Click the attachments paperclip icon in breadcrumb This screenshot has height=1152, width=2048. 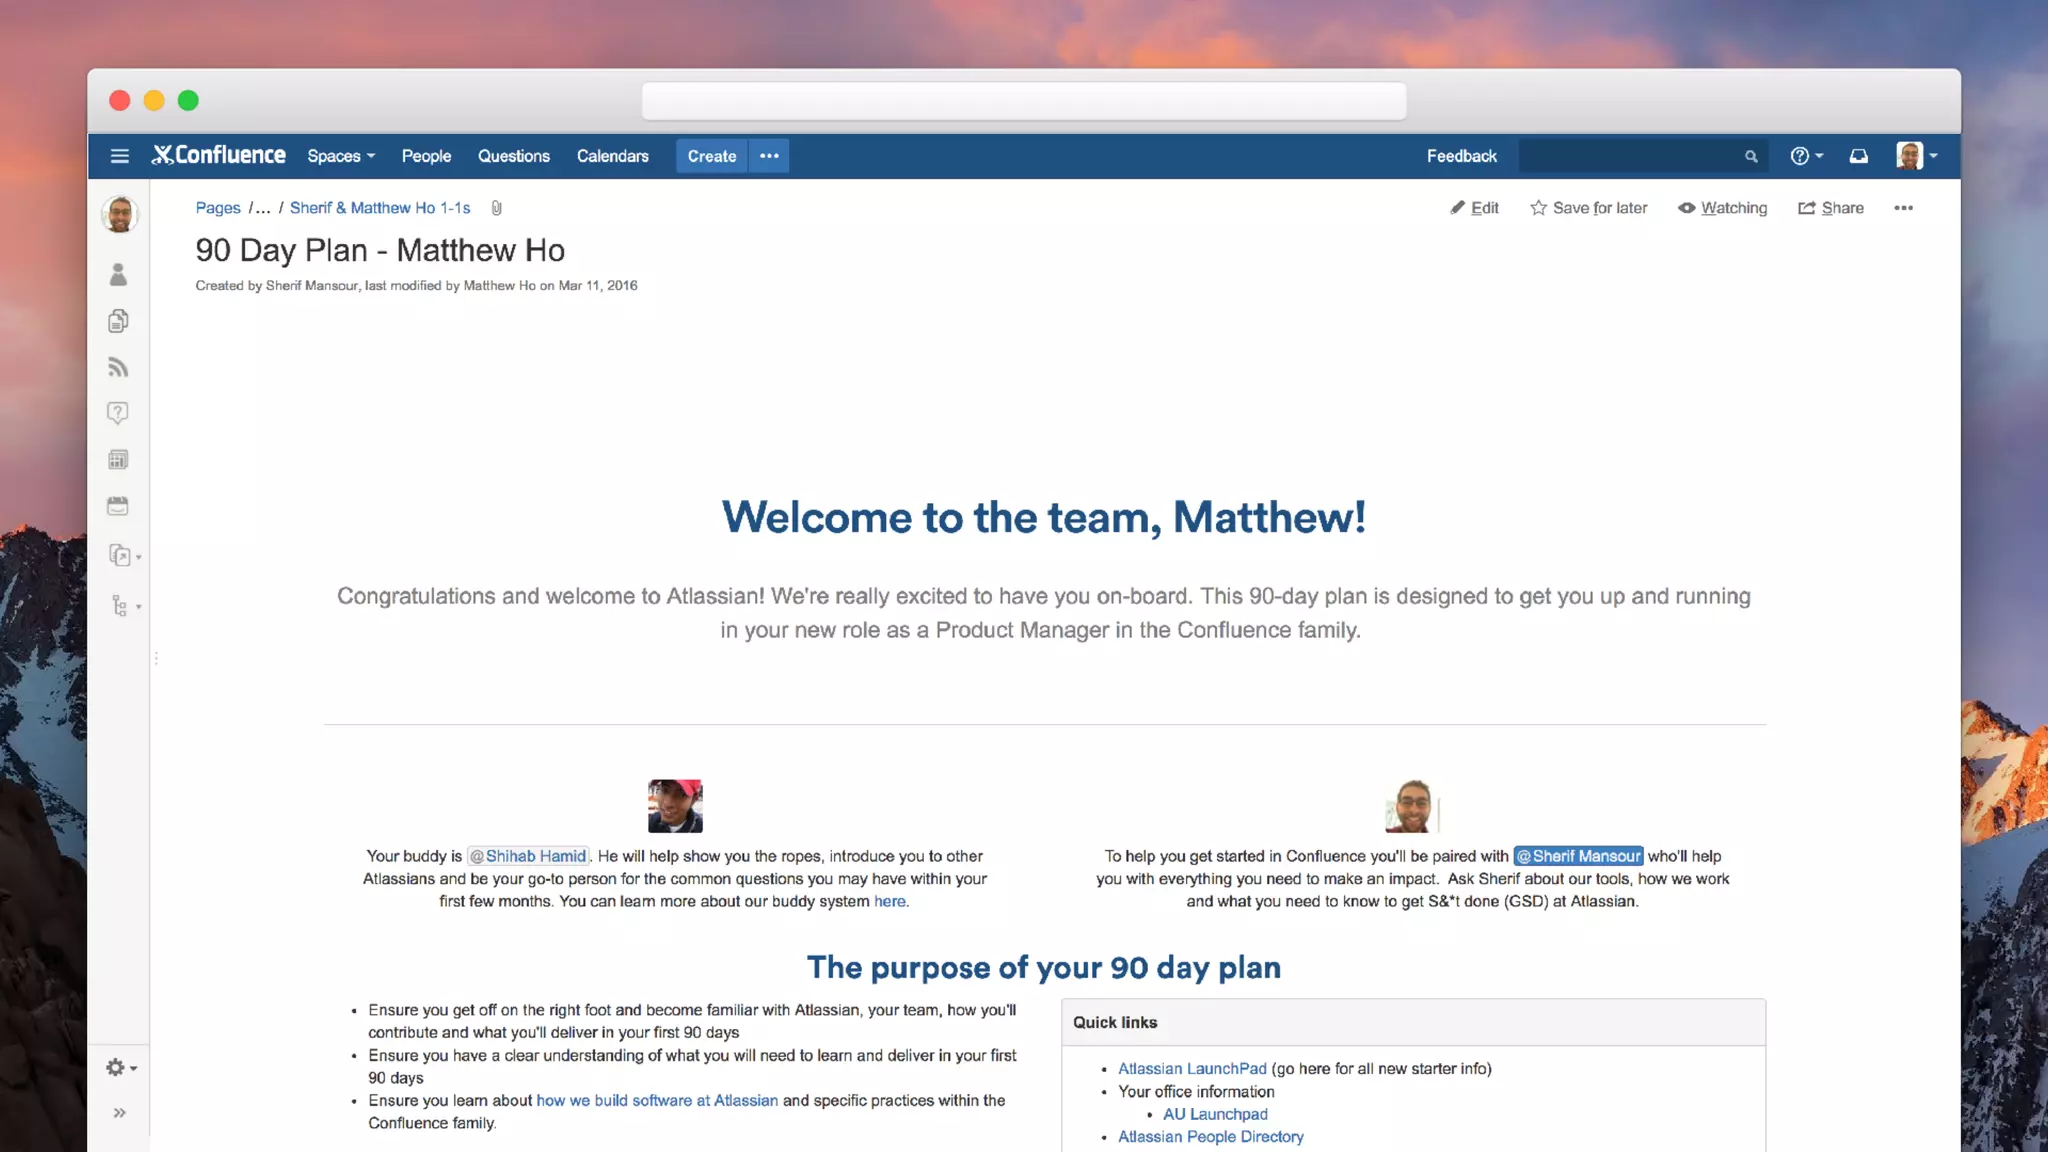click(496, 208)
